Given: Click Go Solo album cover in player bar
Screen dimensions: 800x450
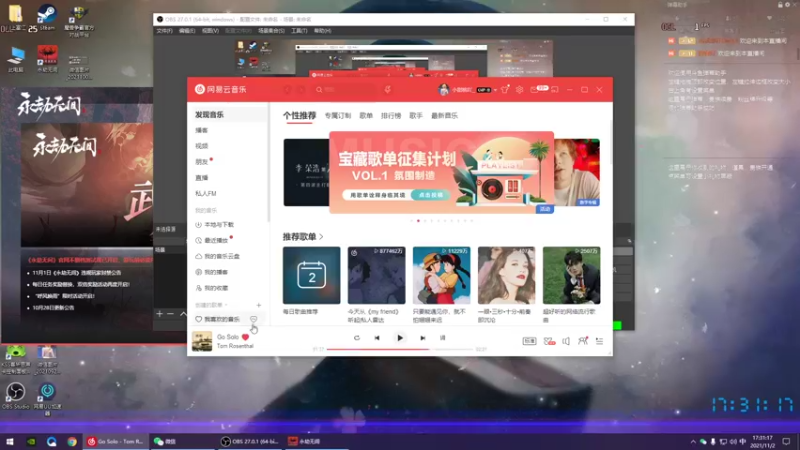Looking at the screenshot, I should (x=202, y=341).
